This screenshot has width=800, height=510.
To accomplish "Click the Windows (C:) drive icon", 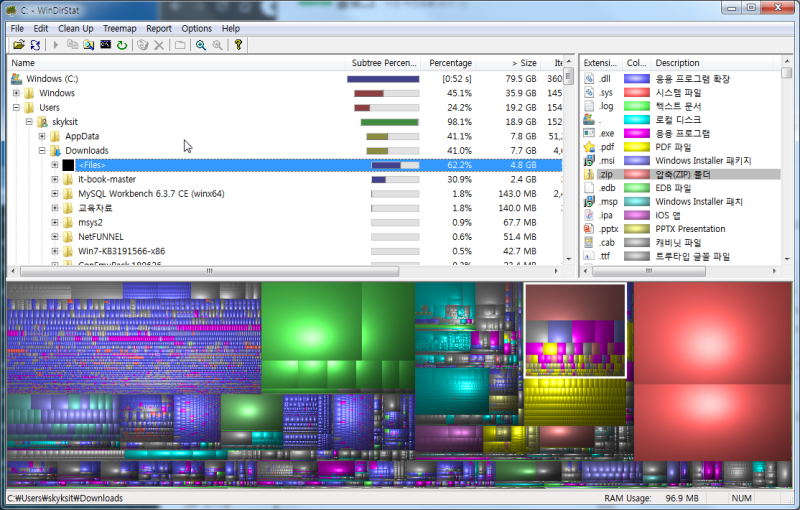I will click(16, 79).
